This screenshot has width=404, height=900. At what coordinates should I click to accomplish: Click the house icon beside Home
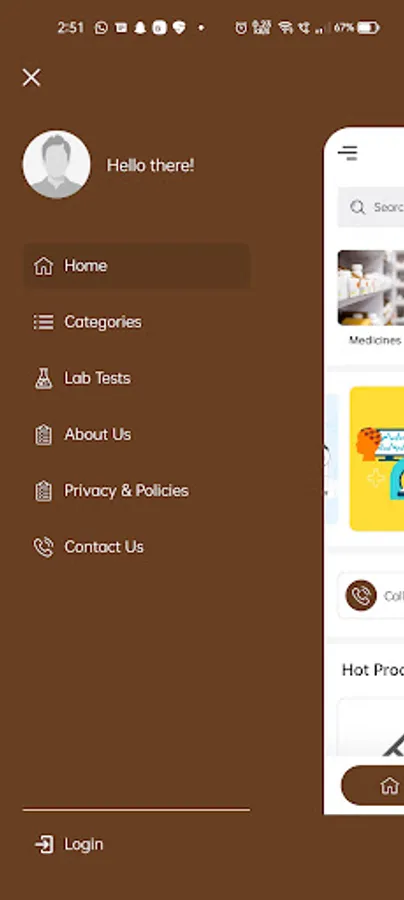(x=44, y=266)
